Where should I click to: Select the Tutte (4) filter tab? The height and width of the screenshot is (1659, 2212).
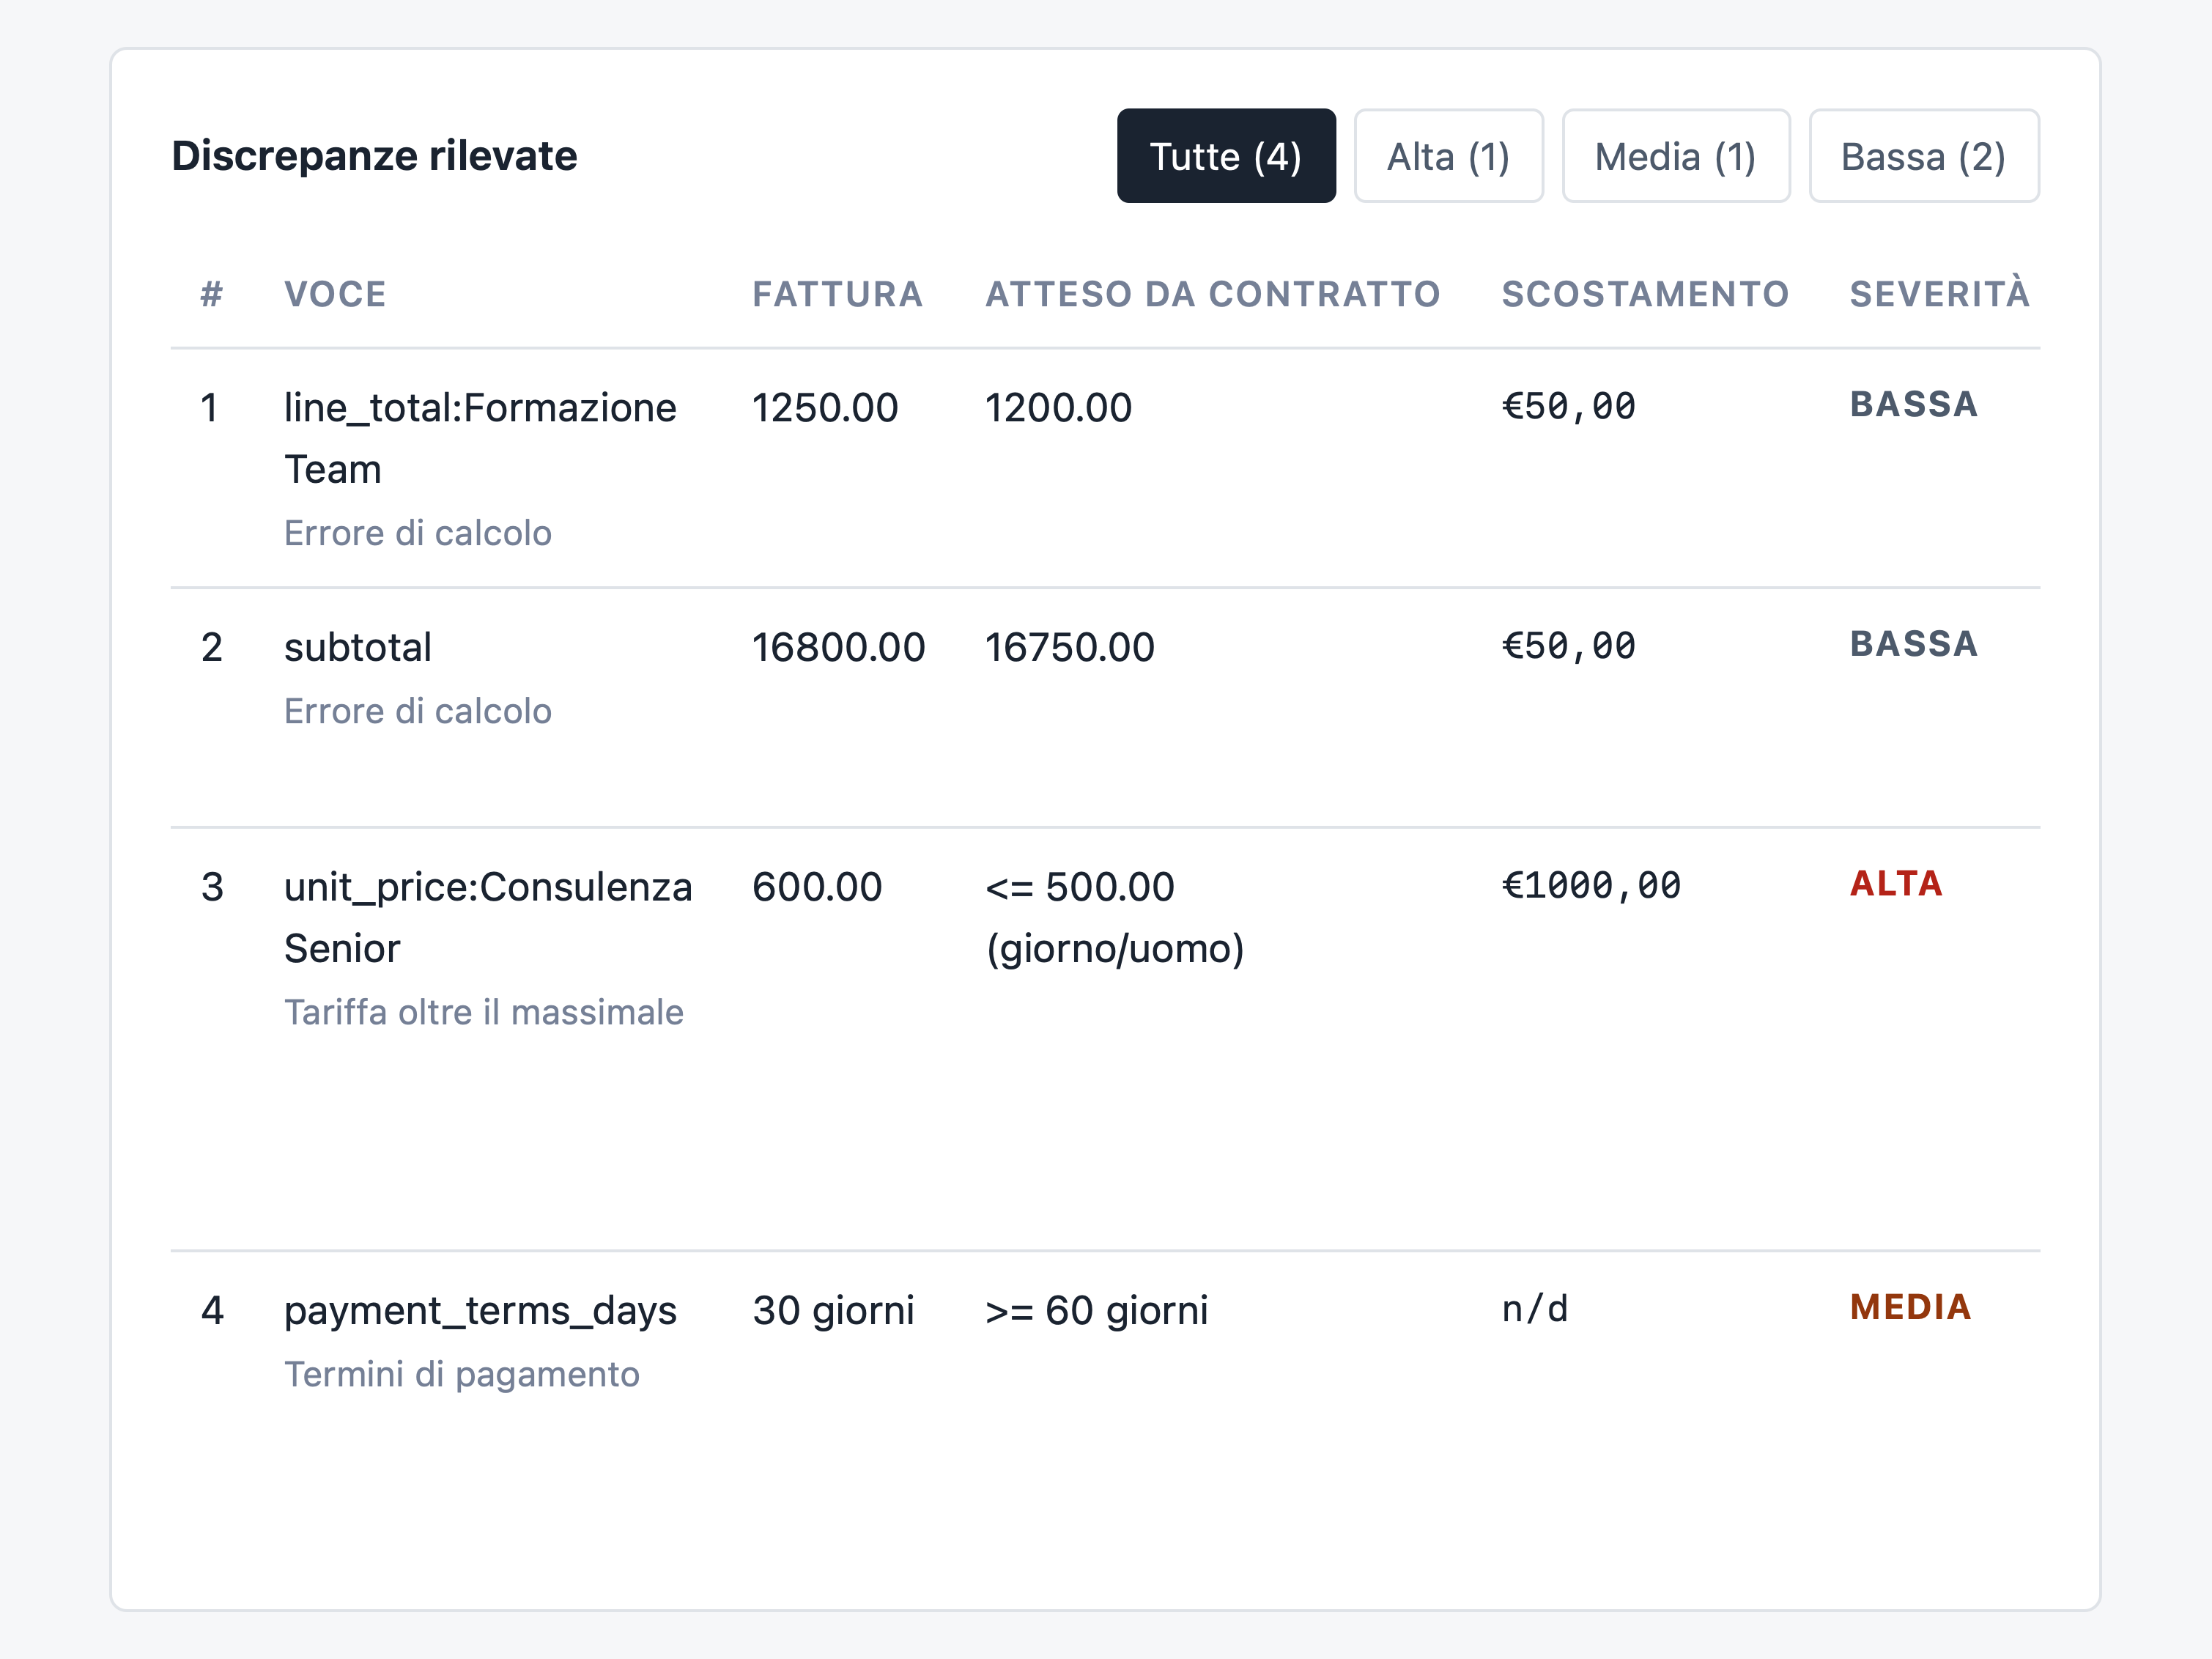click(1226, 156)
